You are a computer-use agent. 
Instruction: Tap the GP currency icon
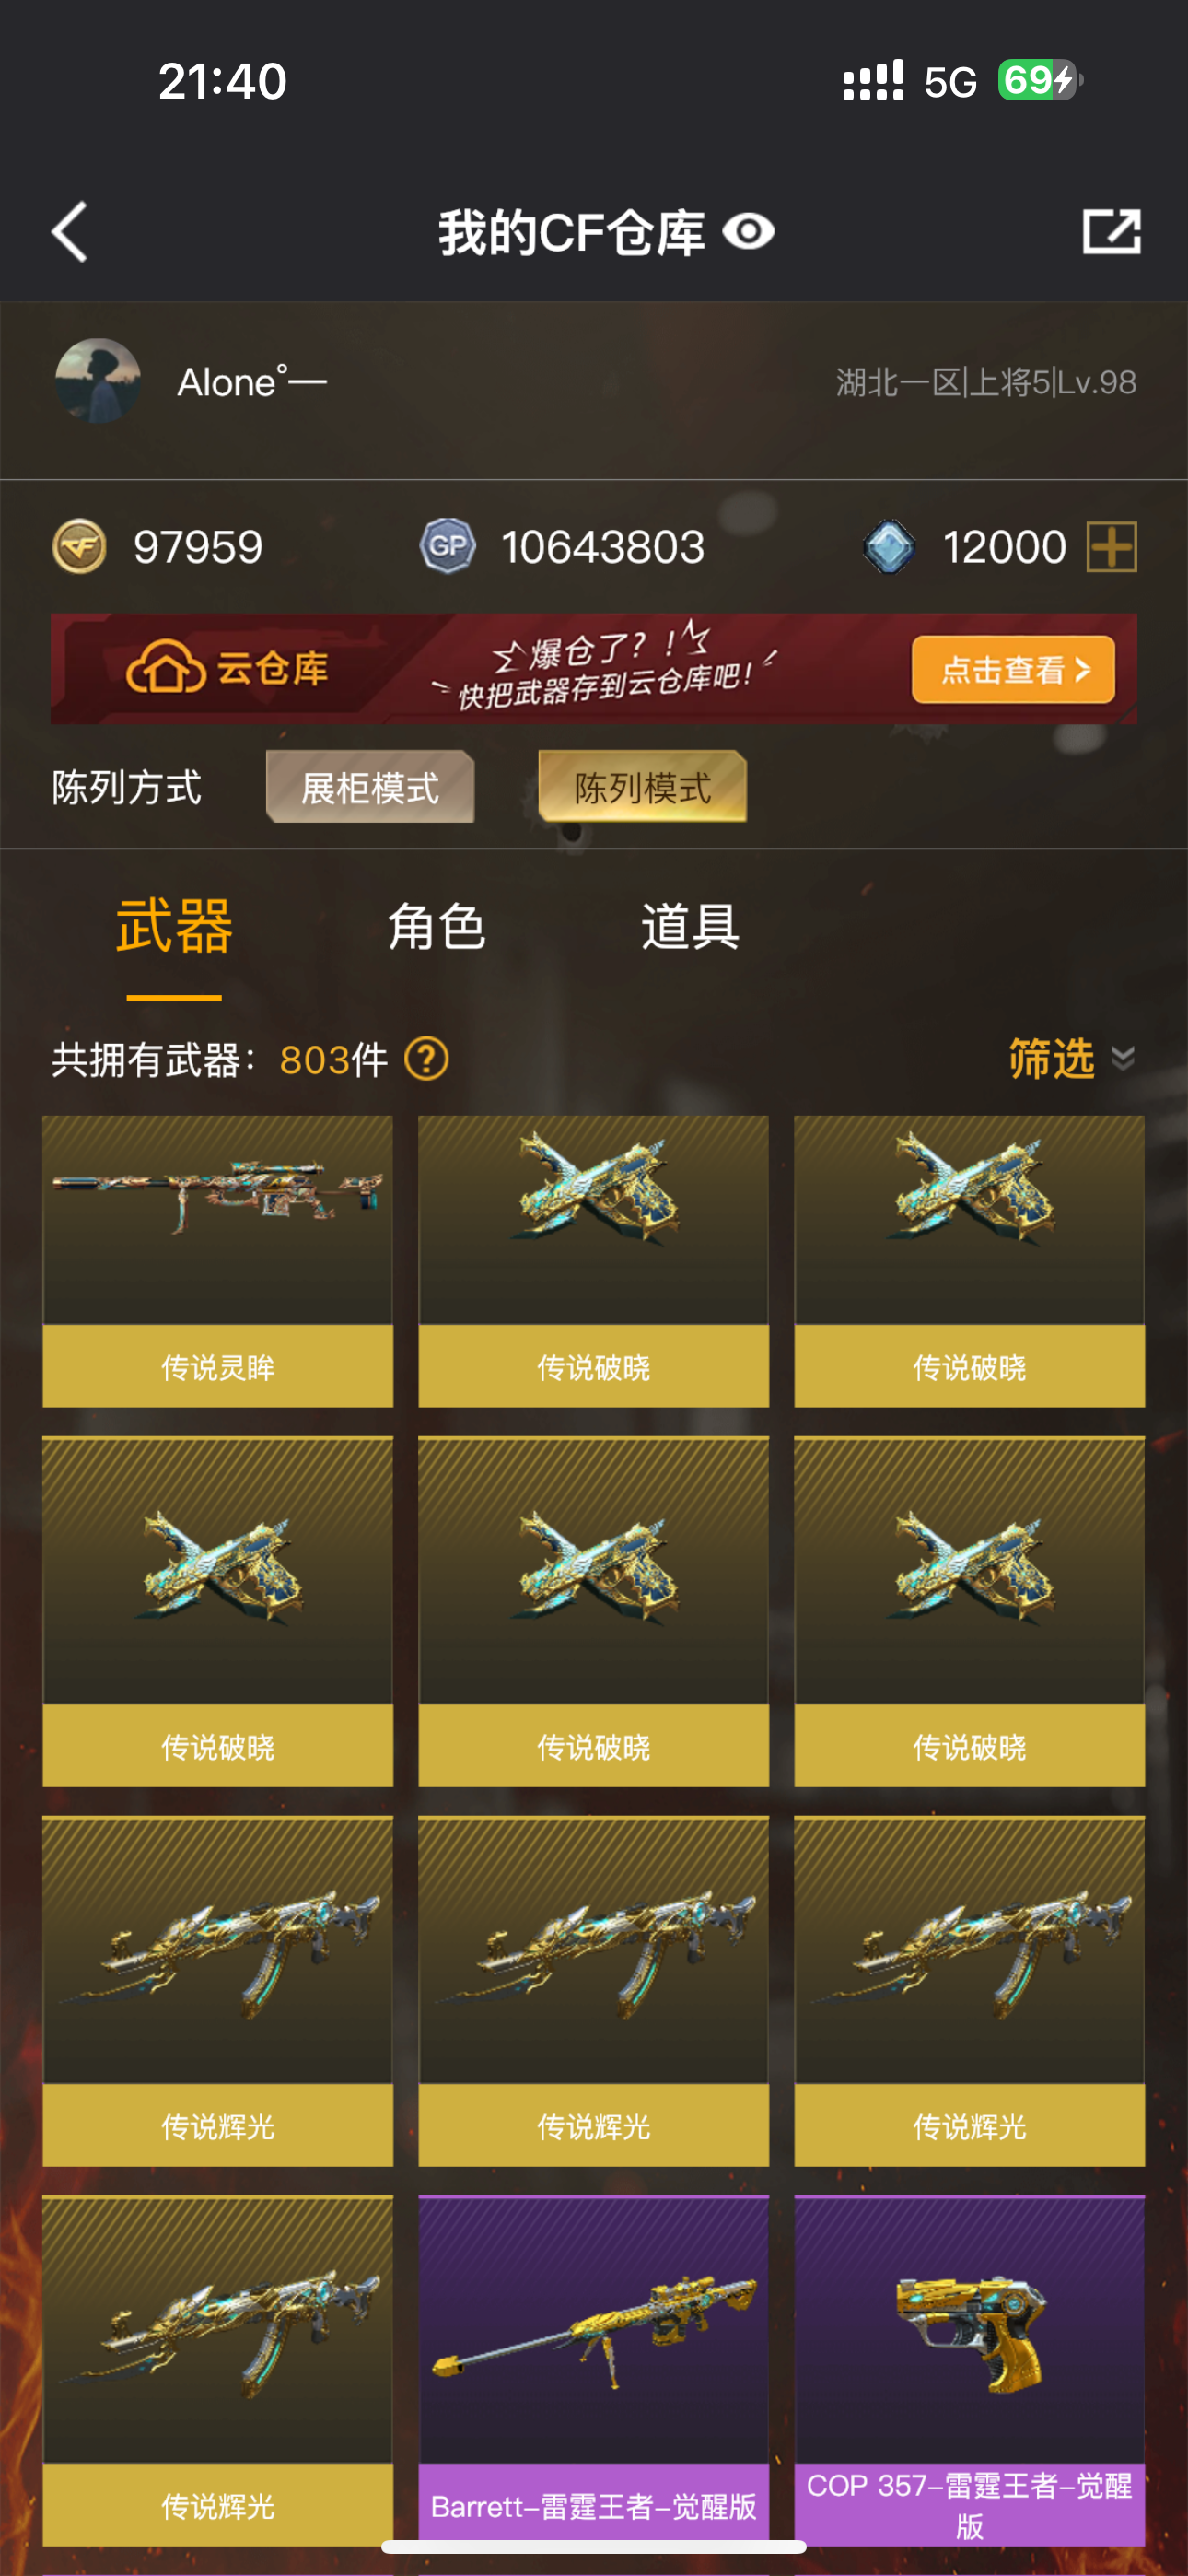[x=447, y=547]
